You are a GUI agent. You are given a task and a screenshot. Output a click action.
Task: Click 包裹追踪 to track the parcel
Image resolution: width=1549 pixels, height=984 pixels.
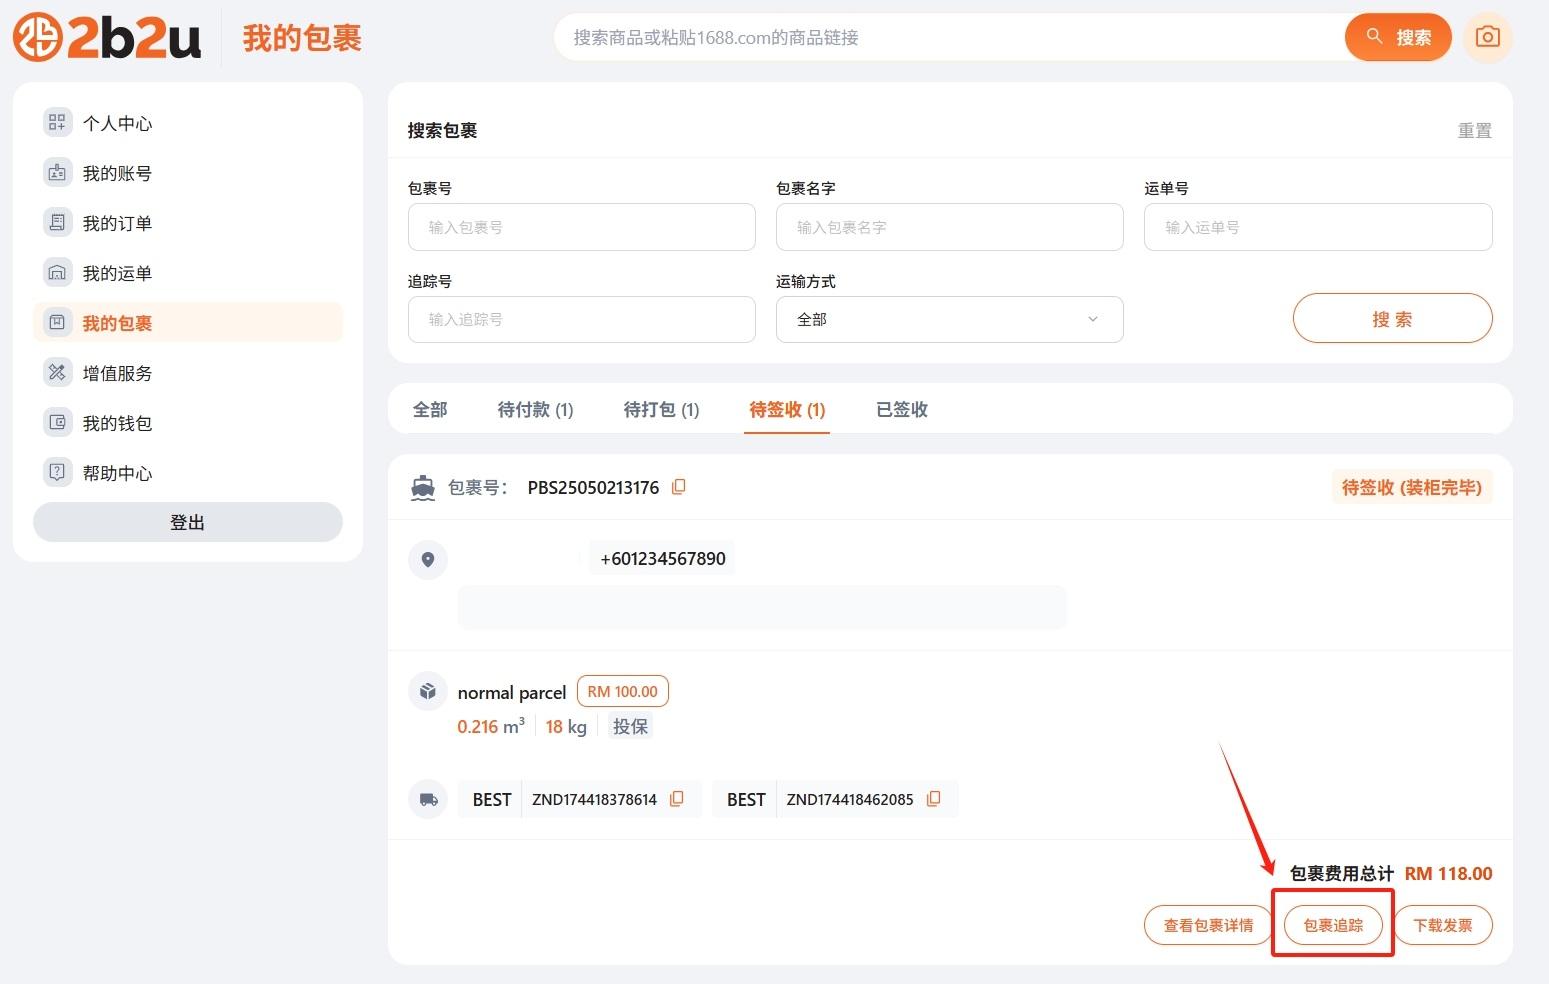(1332, 925)
